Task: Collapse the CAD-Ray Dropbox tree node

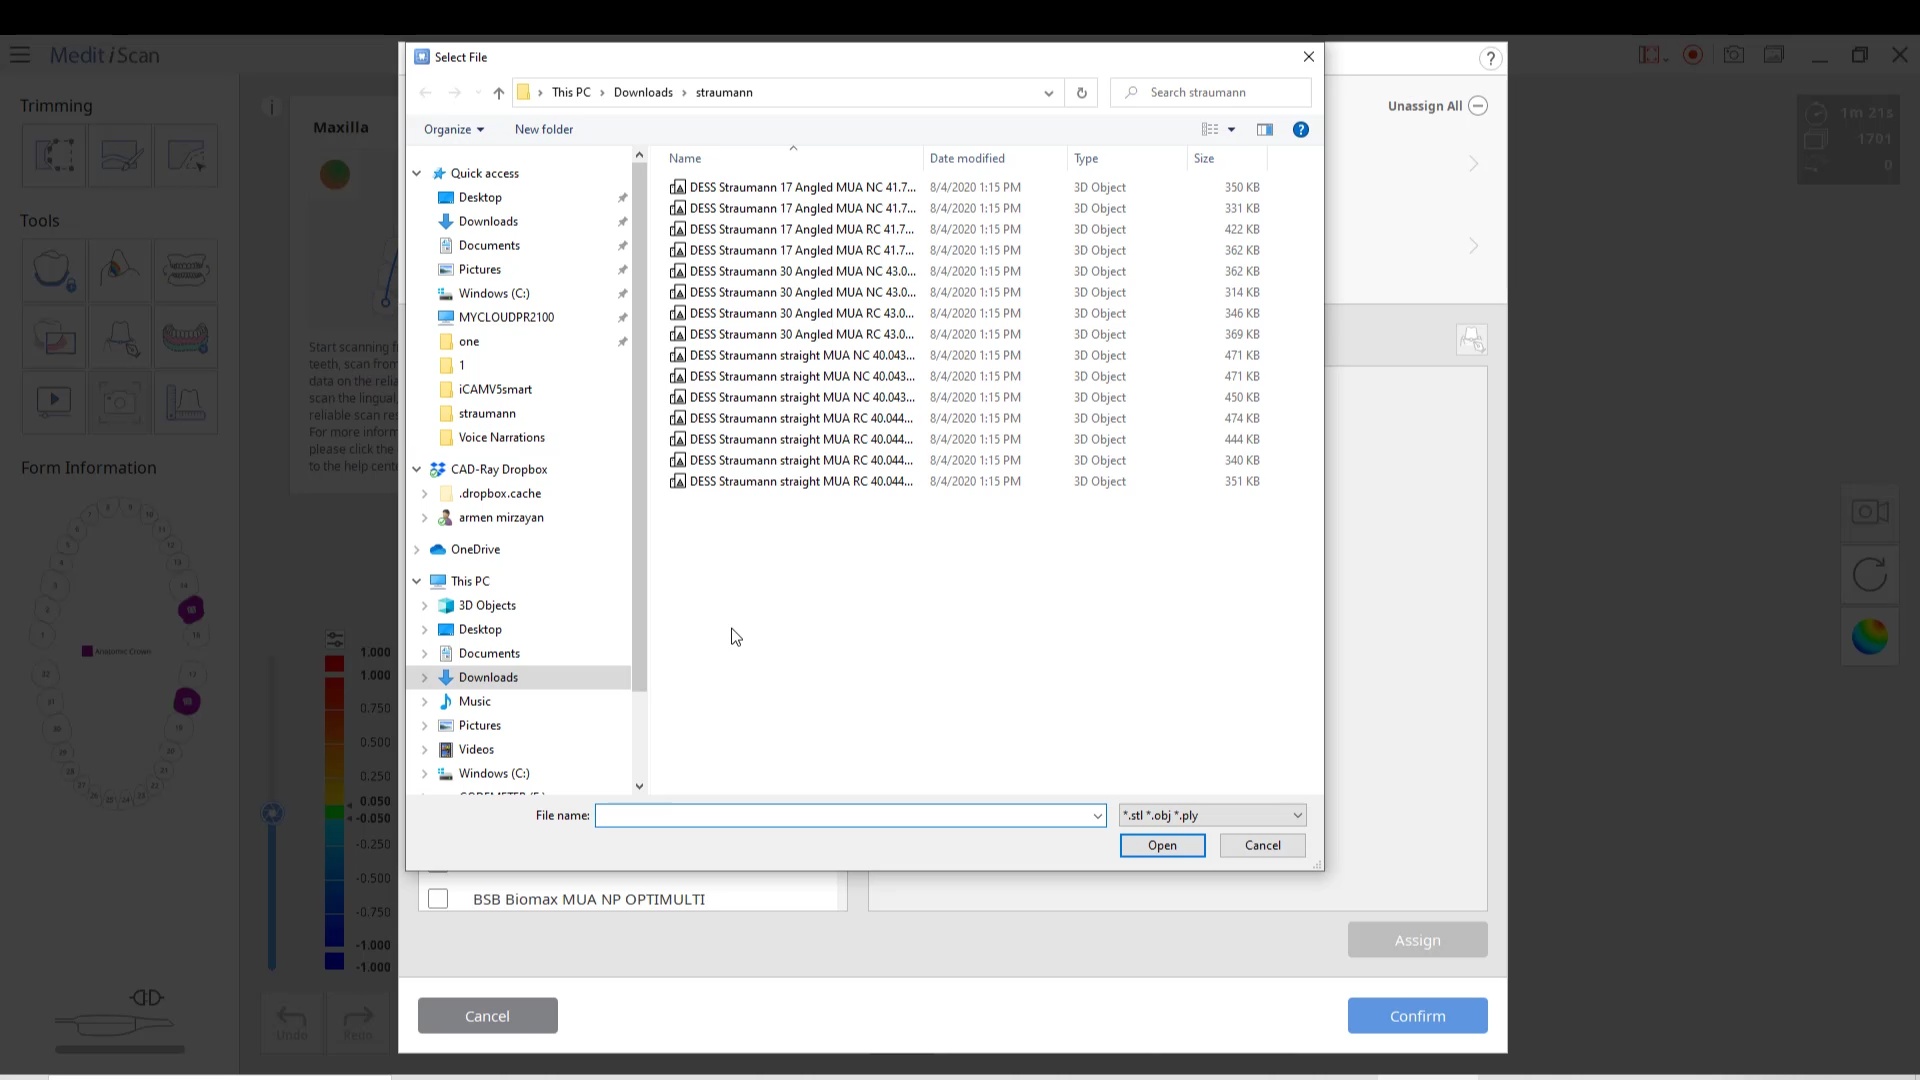Action: coord(417,469)
